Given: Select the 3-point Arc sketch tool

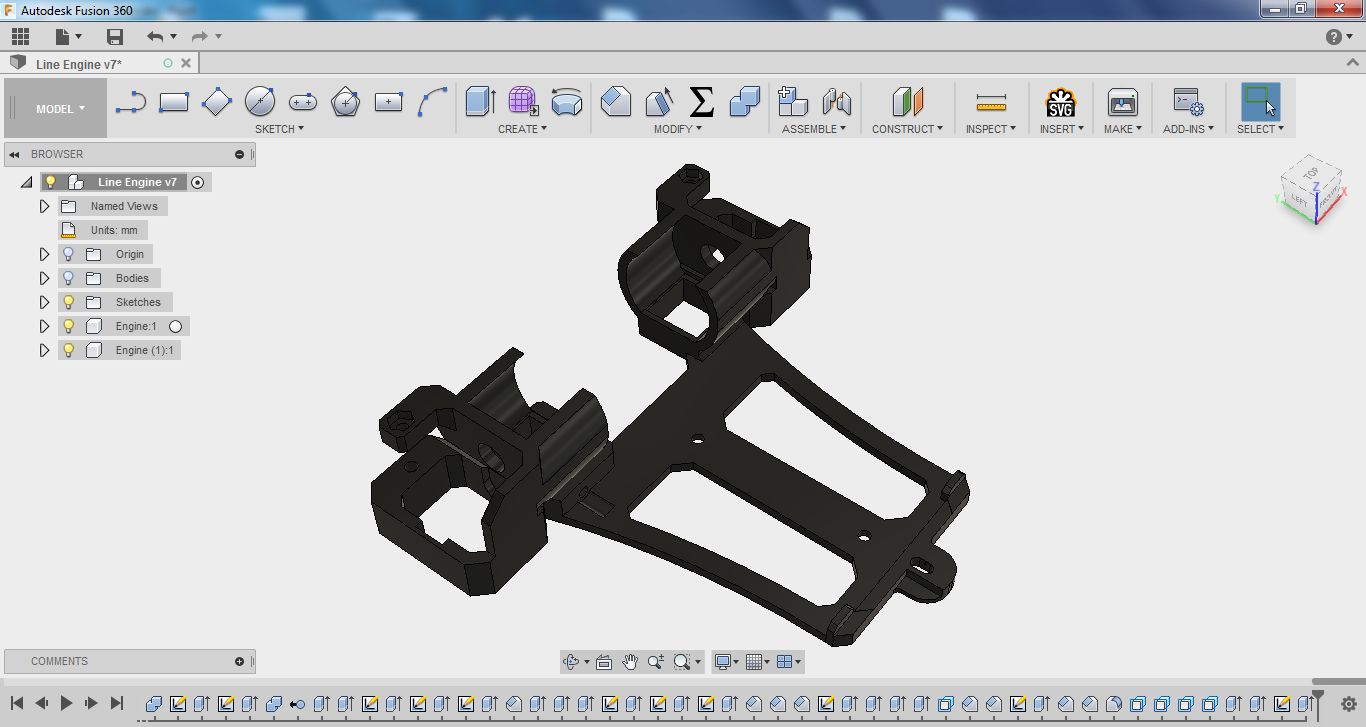Looking at the screenshot, I should pyautogui.click(x=432, y=102).
